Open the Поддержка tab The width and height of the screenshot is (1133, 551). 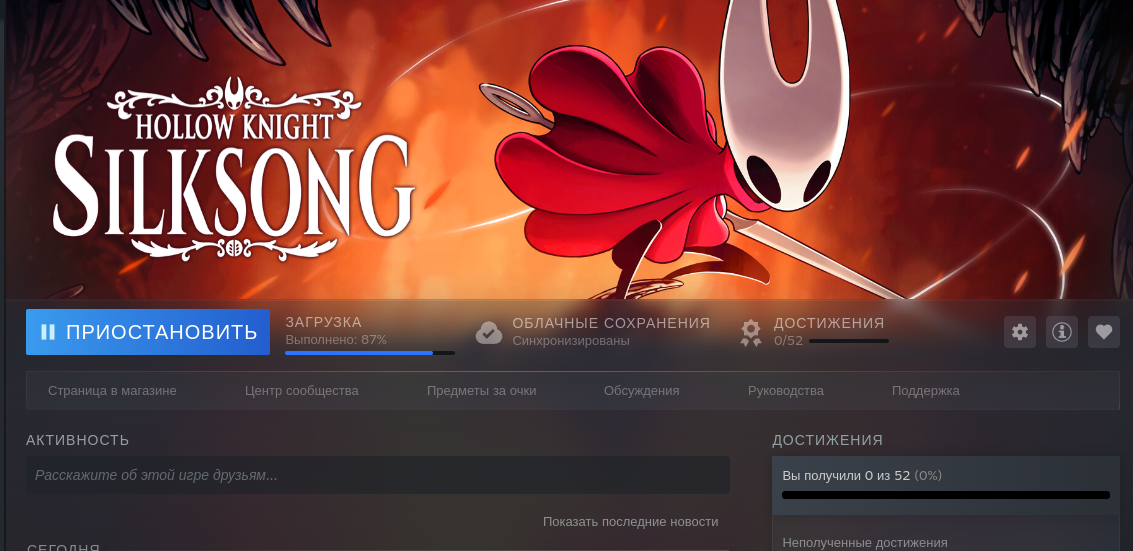(926, 391)
